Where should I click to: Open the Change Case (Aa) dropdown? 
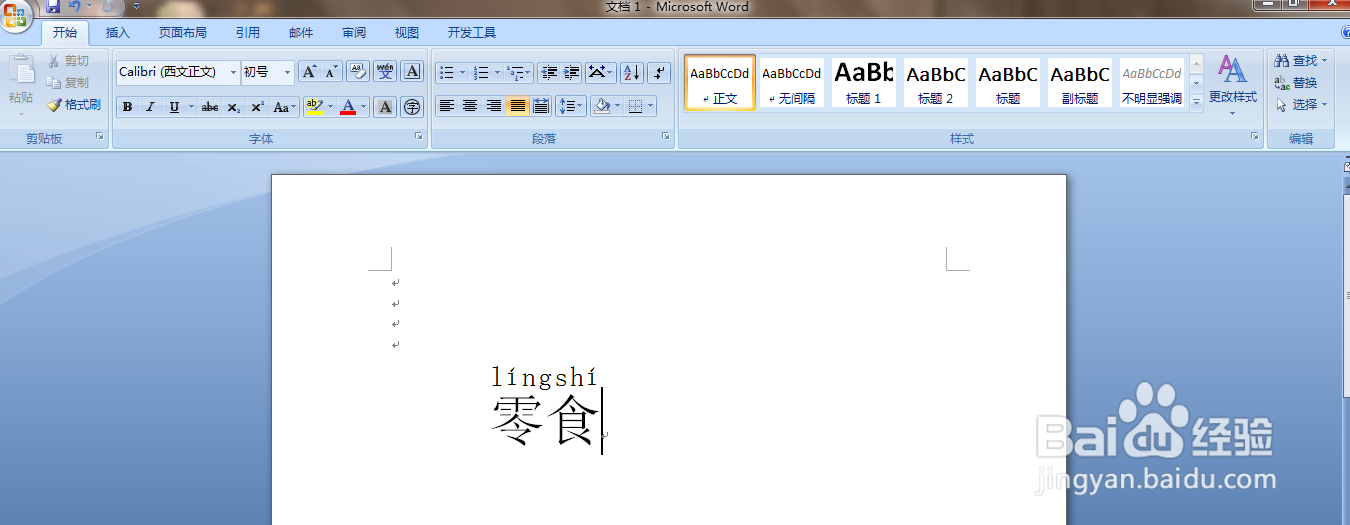[285, 107]
